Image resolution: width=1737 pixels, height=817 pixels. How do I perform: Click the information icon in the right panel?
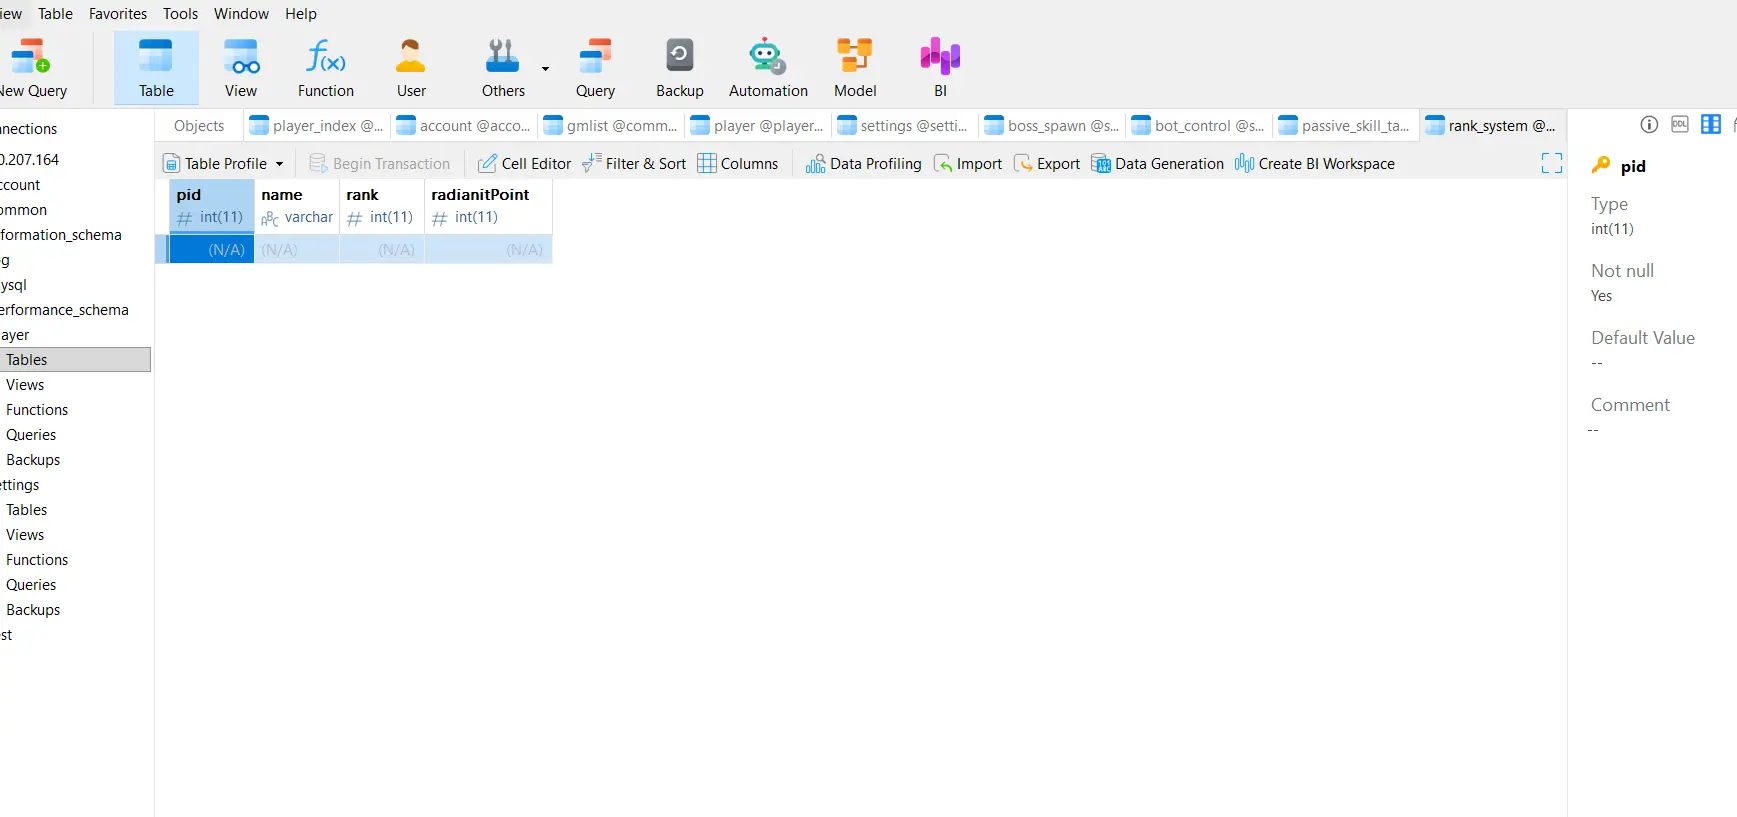tap(1649, 125)
